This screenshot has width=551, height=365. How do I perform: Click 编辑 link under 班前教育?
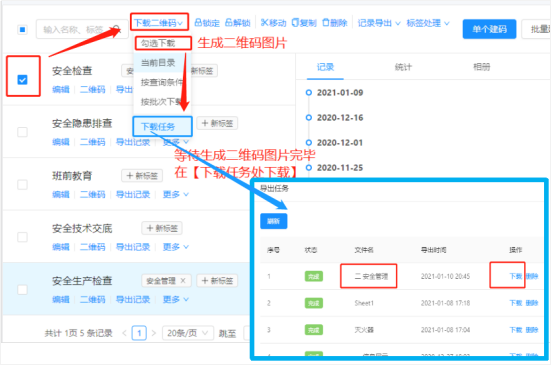pos(61,194)
